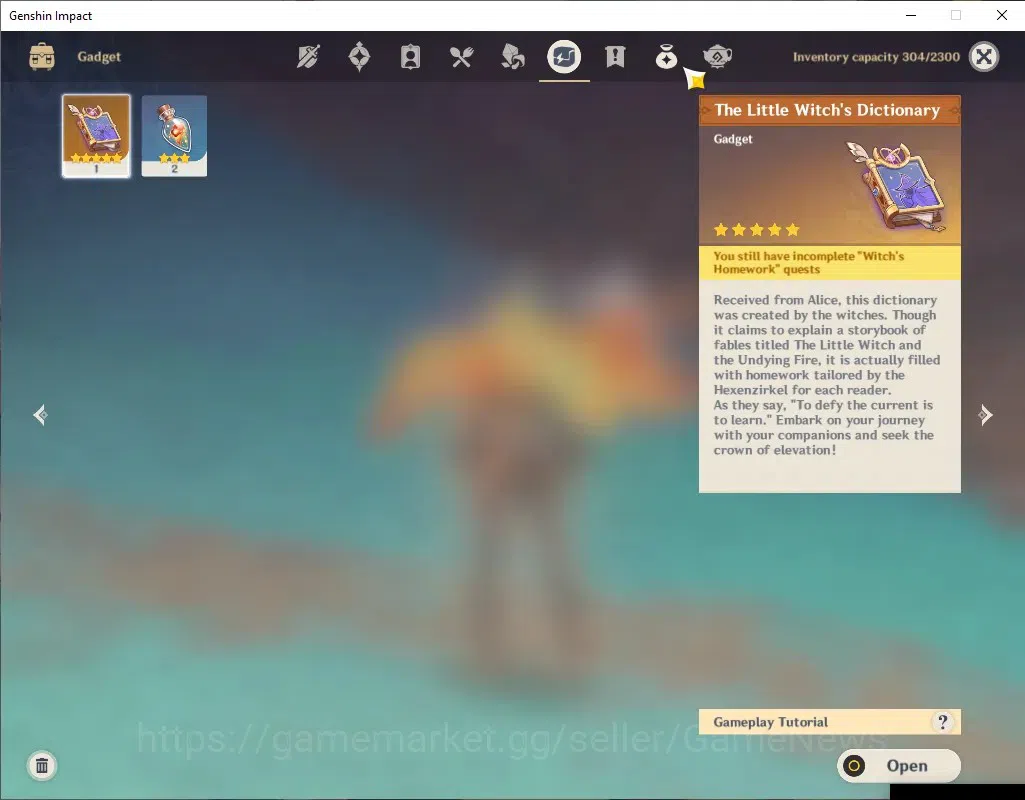Open the Weapons inventory tab
This screenshot has width=1025, height=800.
[309, 57]
